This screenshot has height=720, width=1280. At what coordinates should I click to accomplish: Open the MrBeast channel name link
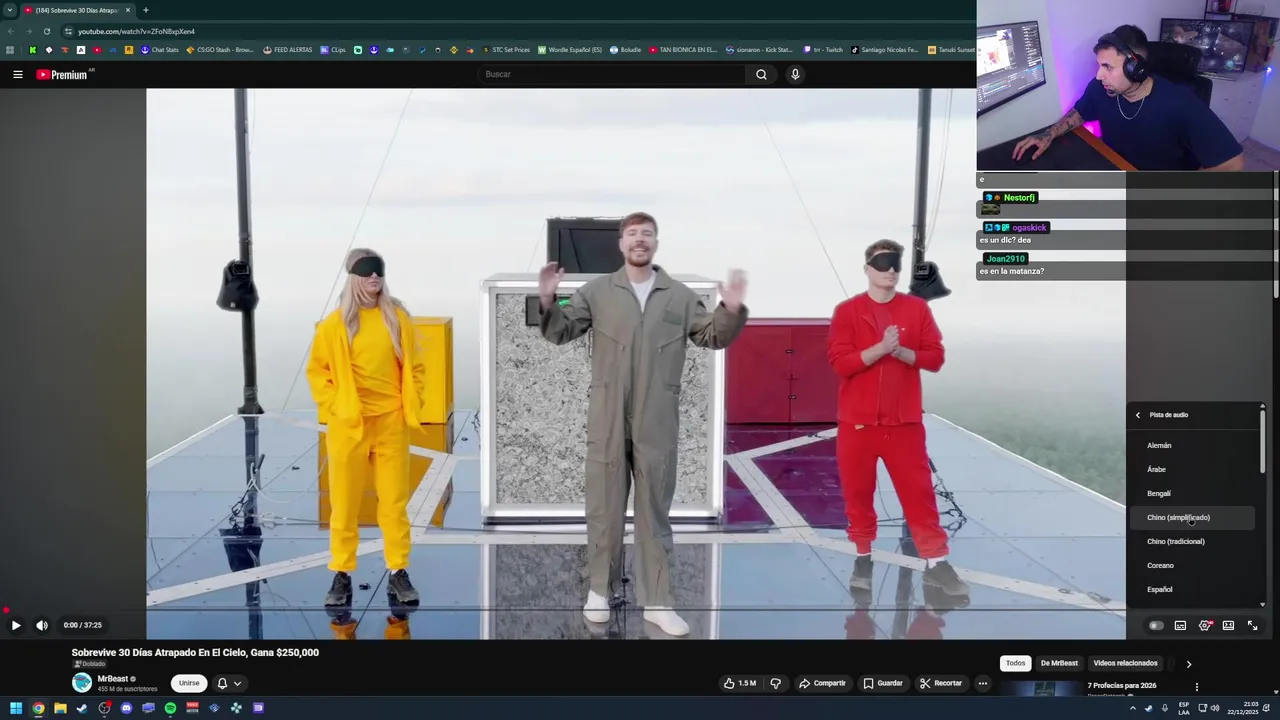point(113,679)
